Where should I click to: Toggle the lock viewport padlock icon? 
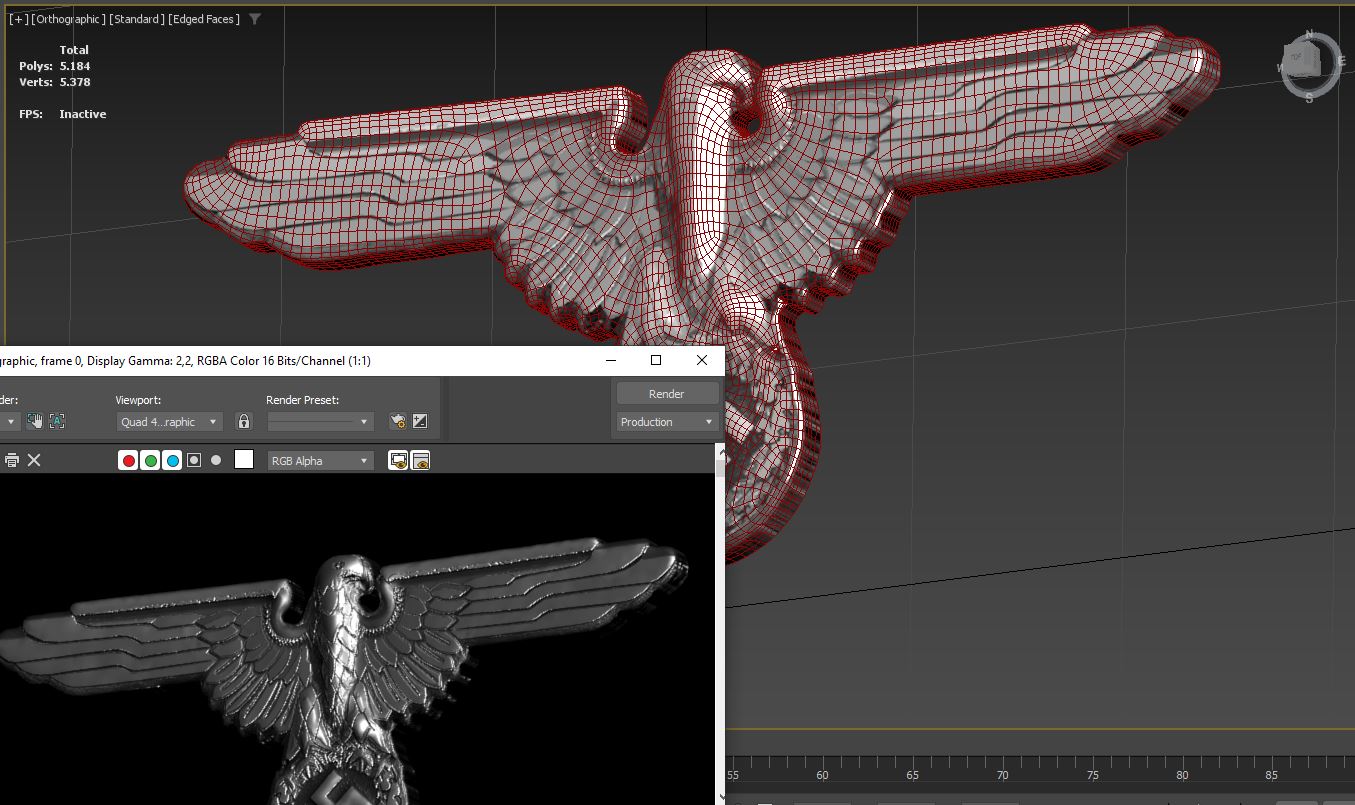point(243,422)
